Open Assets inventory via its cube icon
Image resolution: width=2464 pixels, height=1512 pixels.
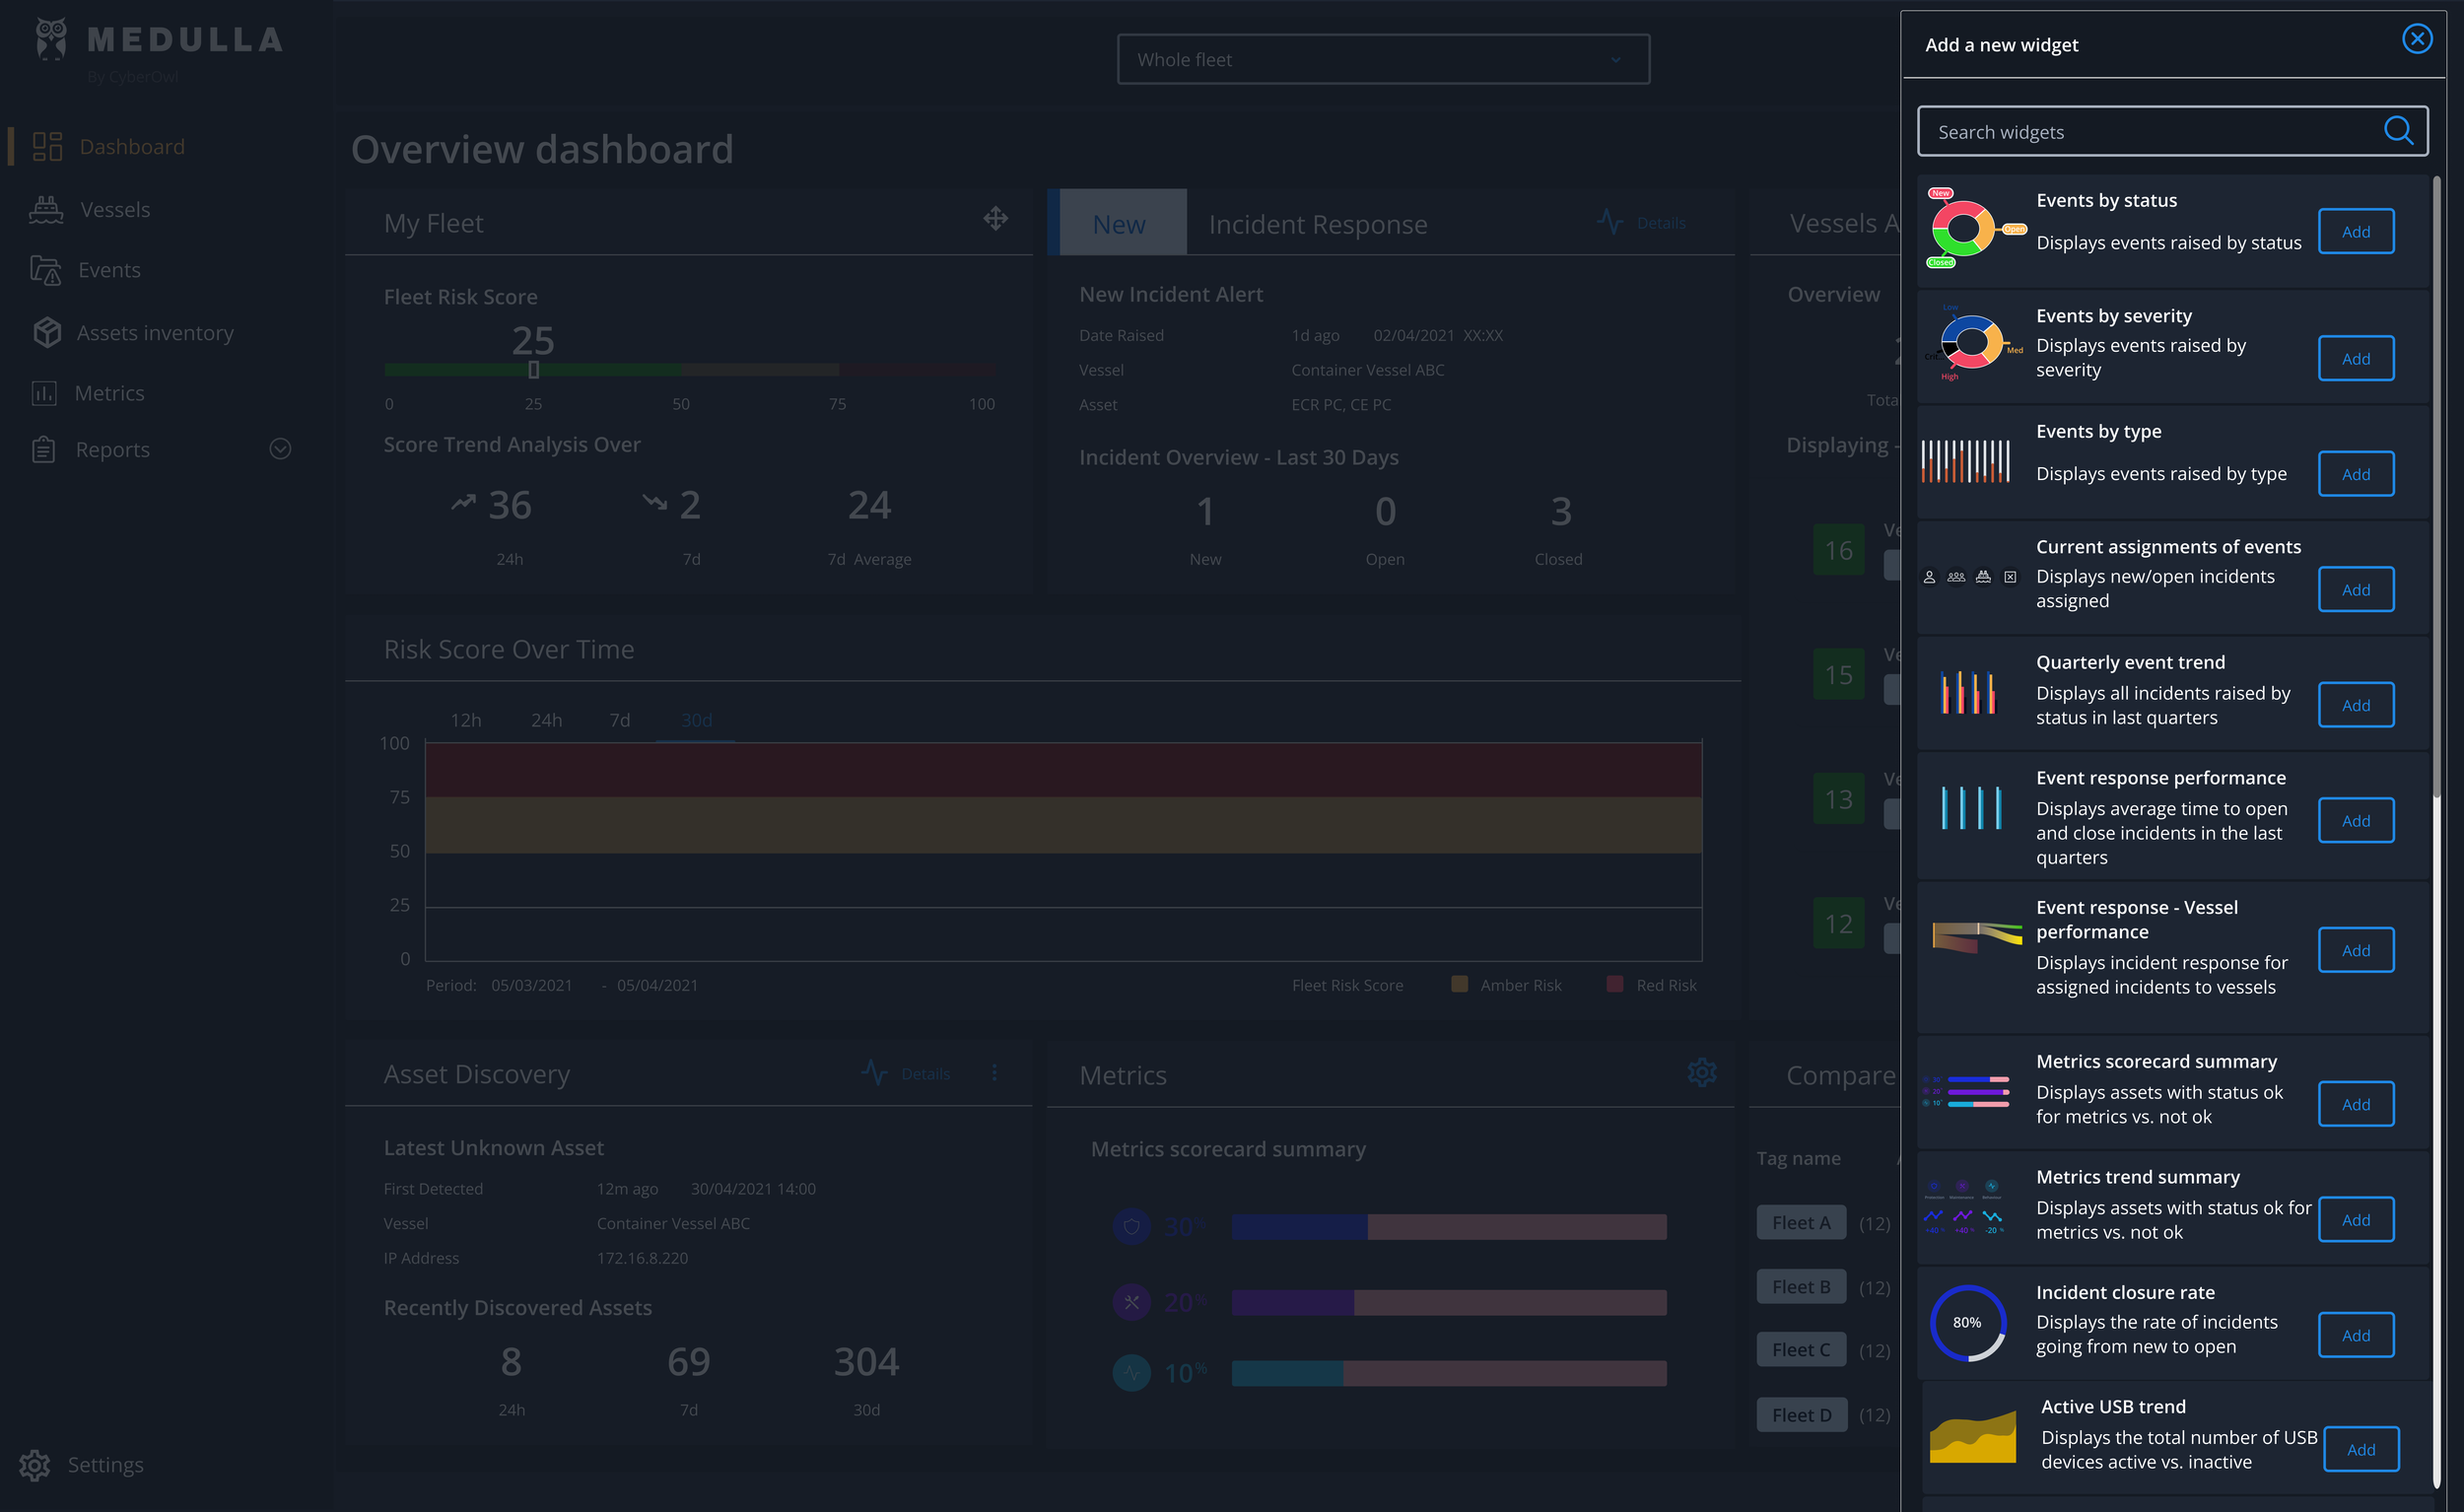pyautogui.click(x=46, y=332)
